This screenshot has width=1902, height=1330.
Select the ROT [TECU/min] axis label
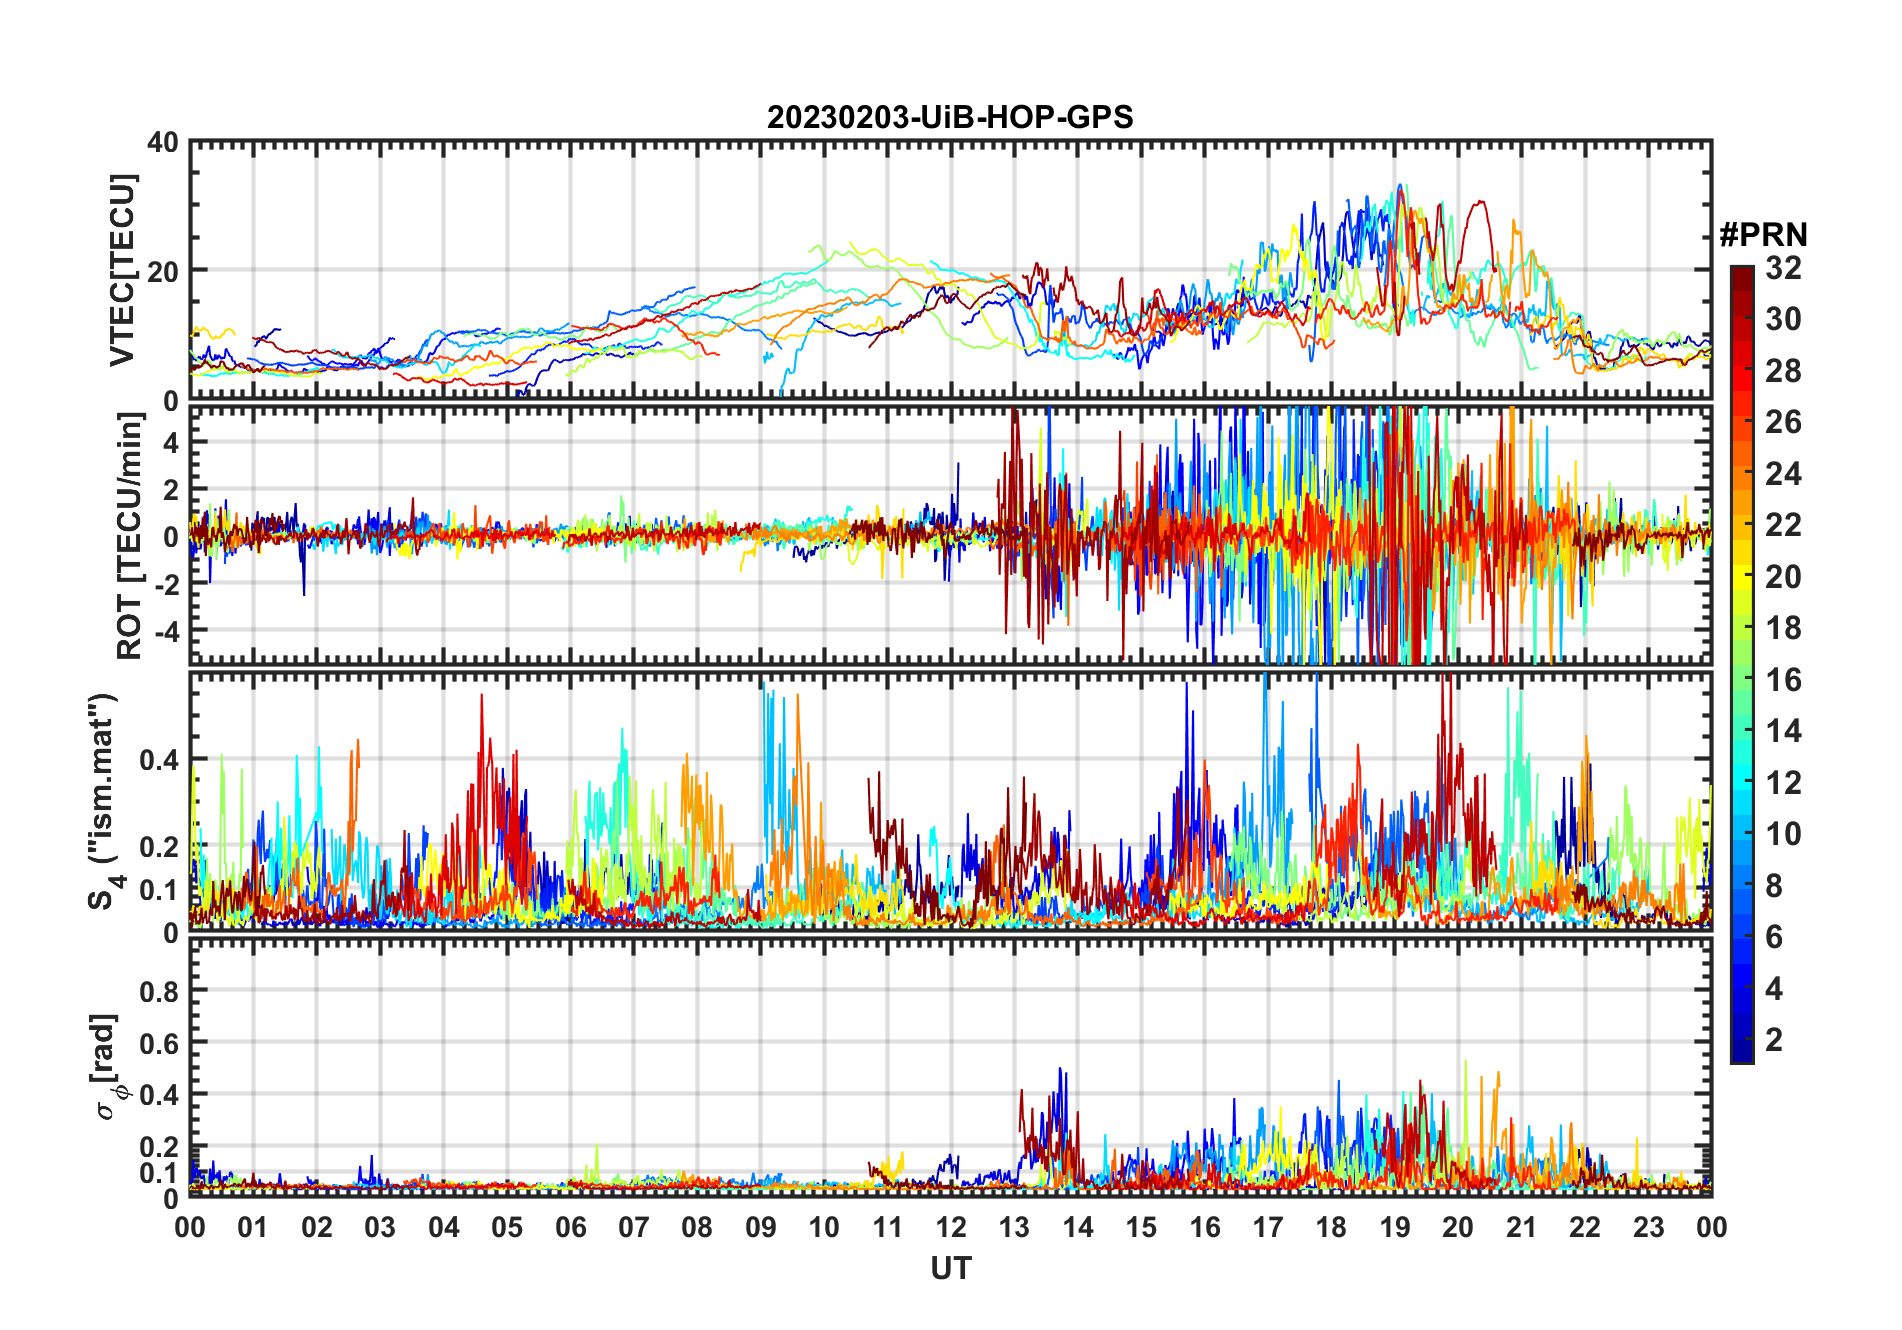pos(129,536)
